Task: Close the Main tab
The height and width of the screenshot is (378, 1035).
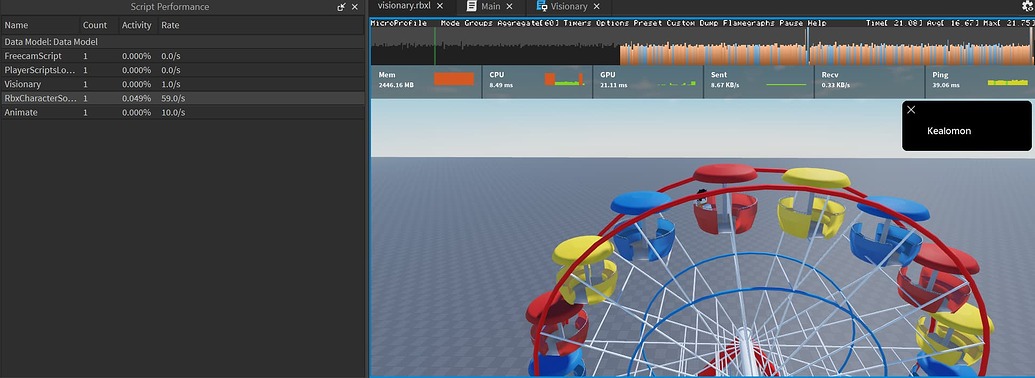Action: pyautogui.click(x=509, y=6)
